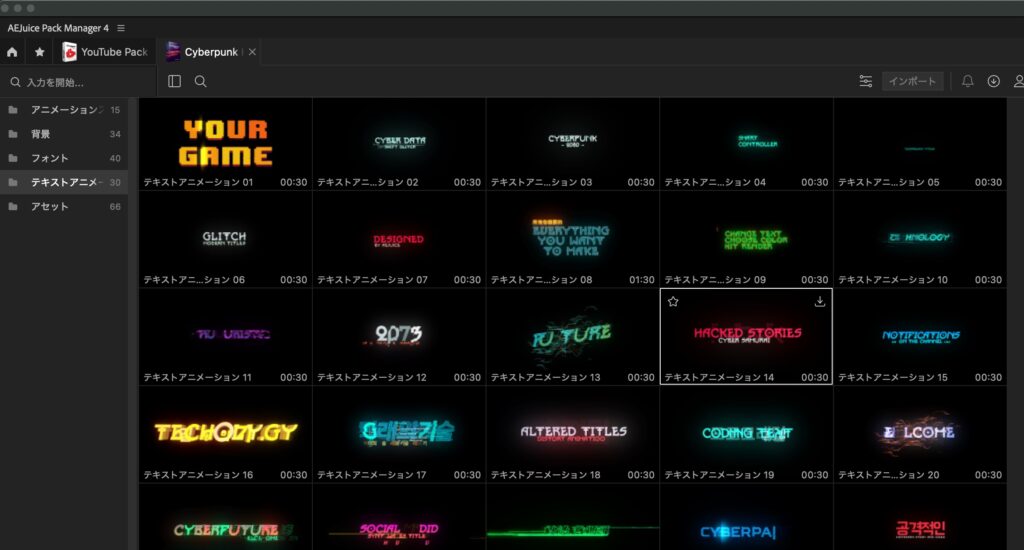Image resolution: width=1024 pixels, height=550 pixels.
Task: Close the Cyberpunk tab
Action: [252, 52]
